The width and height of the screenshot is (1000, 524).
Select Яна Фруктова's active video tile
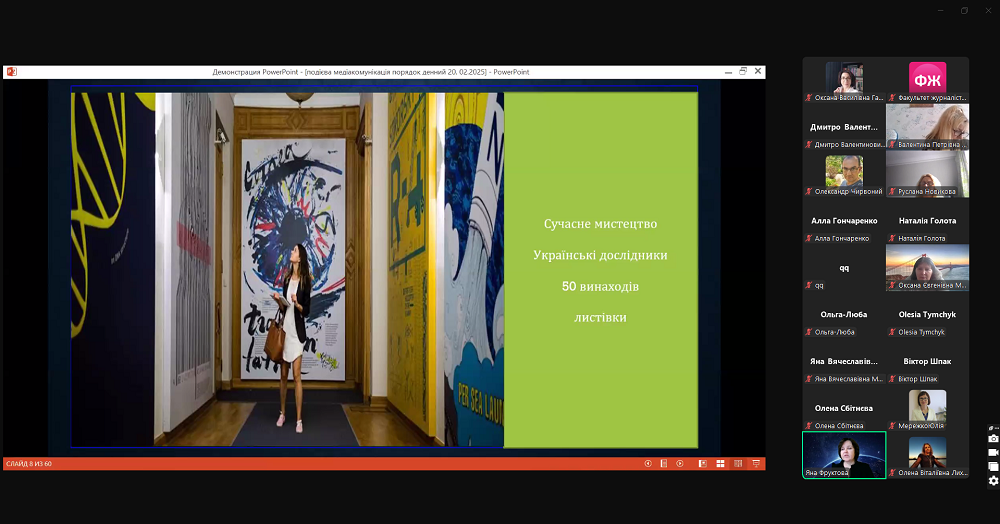(x=844, y=454)
